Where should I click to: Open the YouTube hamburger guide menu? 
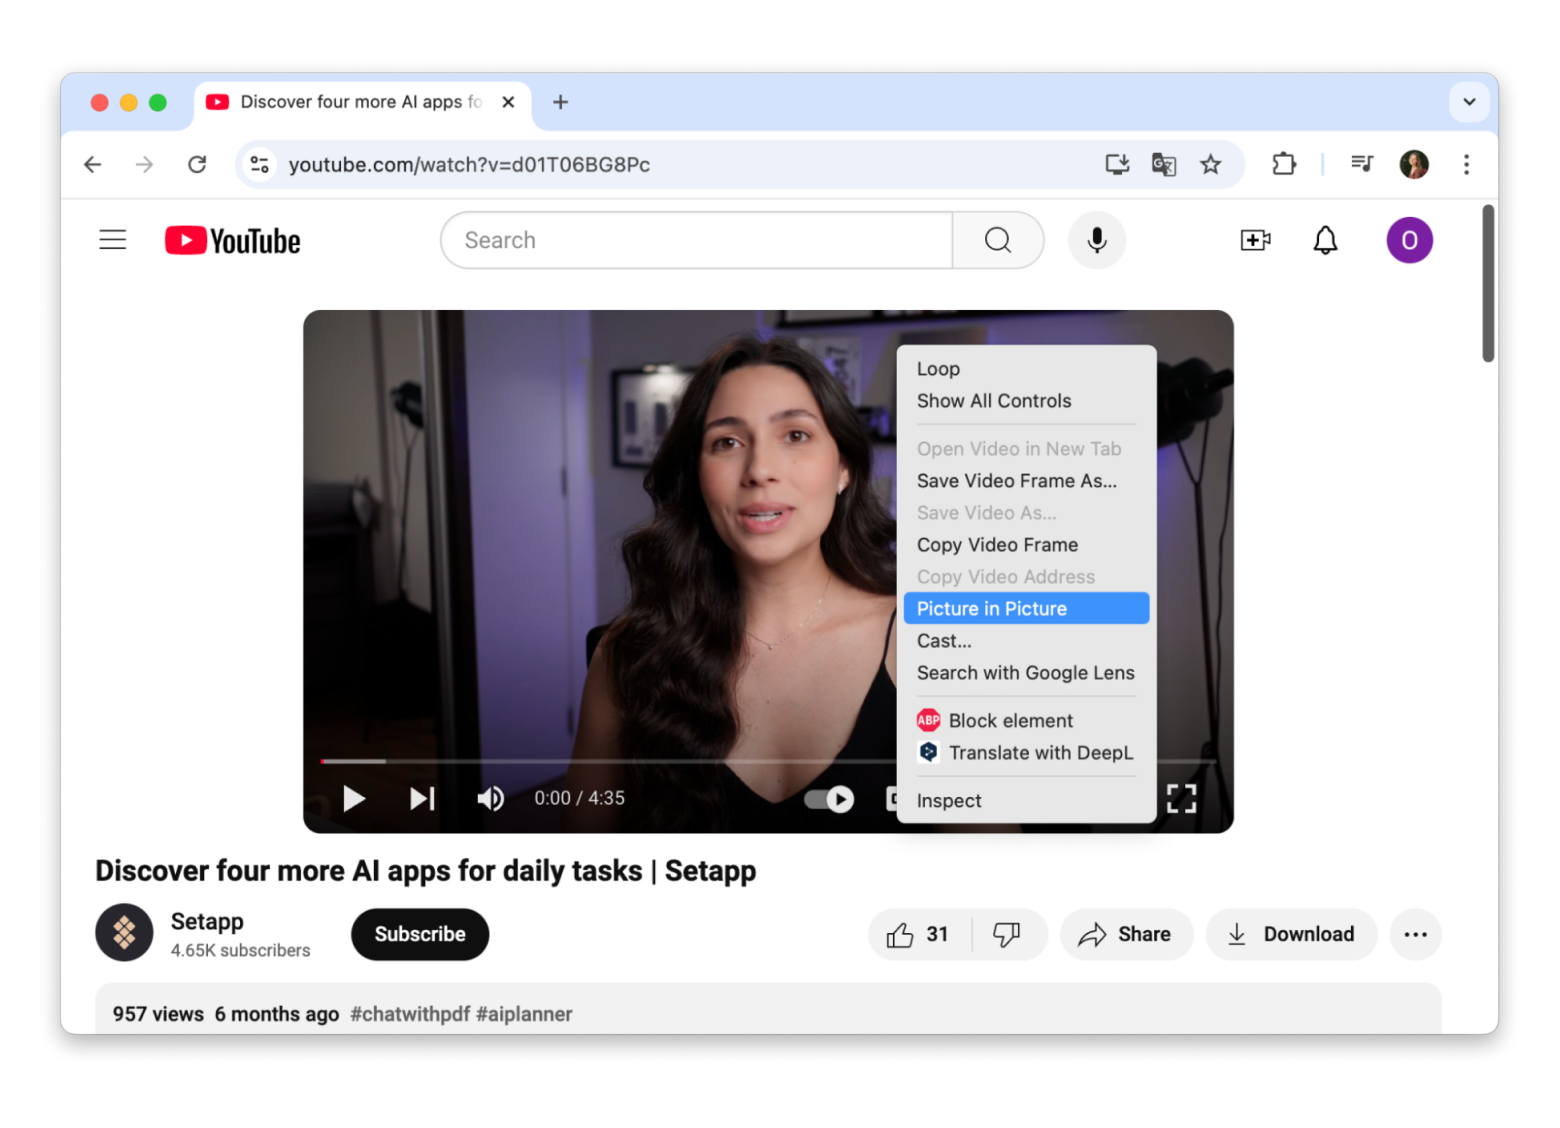click(x=113, y=240)
